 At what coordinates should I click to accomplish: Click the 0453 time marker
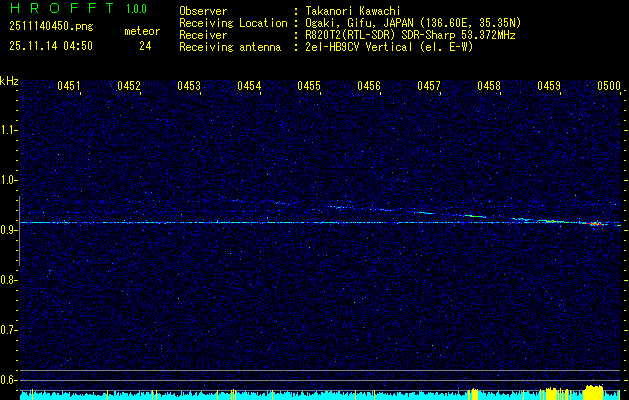click(x=189, y=87)
